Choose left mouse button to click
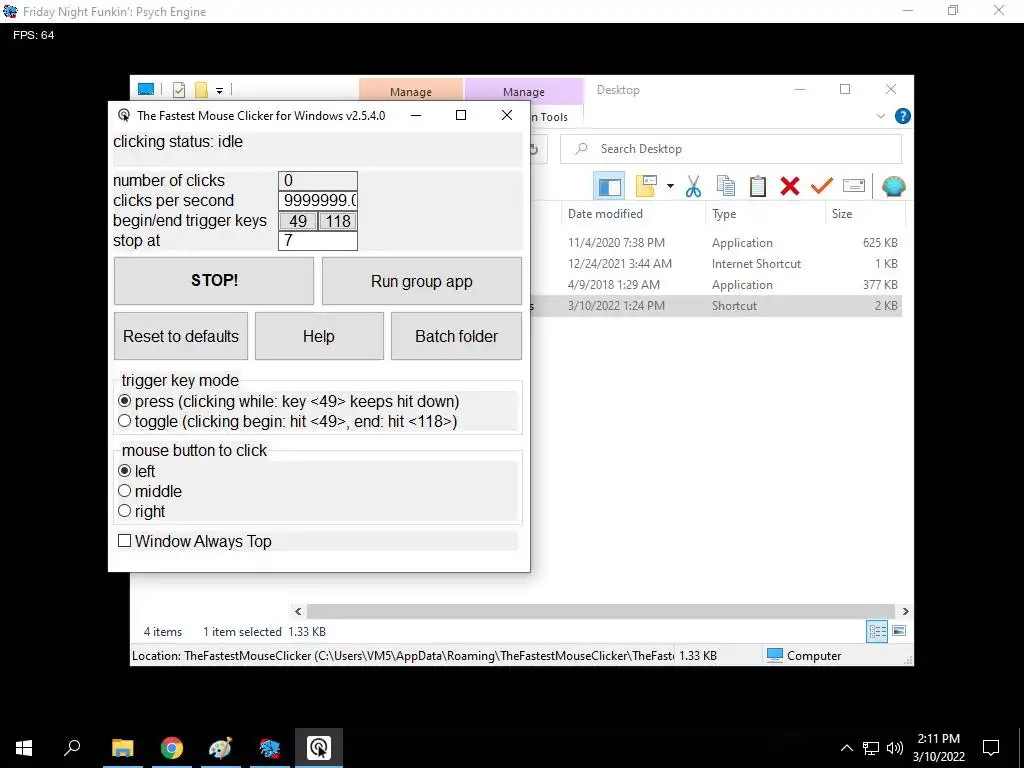1024x768 pixels. 125,471
